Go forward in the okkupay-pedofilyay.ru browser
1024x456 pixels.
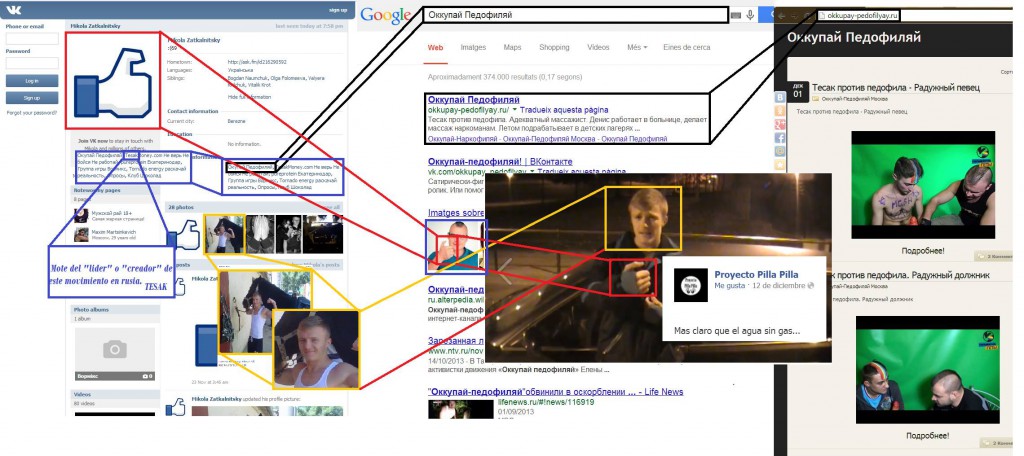click(794, 15)
